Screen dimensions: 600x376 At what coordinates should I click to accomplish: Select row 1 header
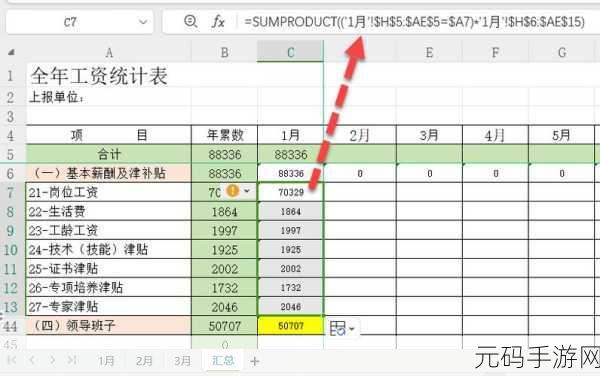(x=10, y=76)
